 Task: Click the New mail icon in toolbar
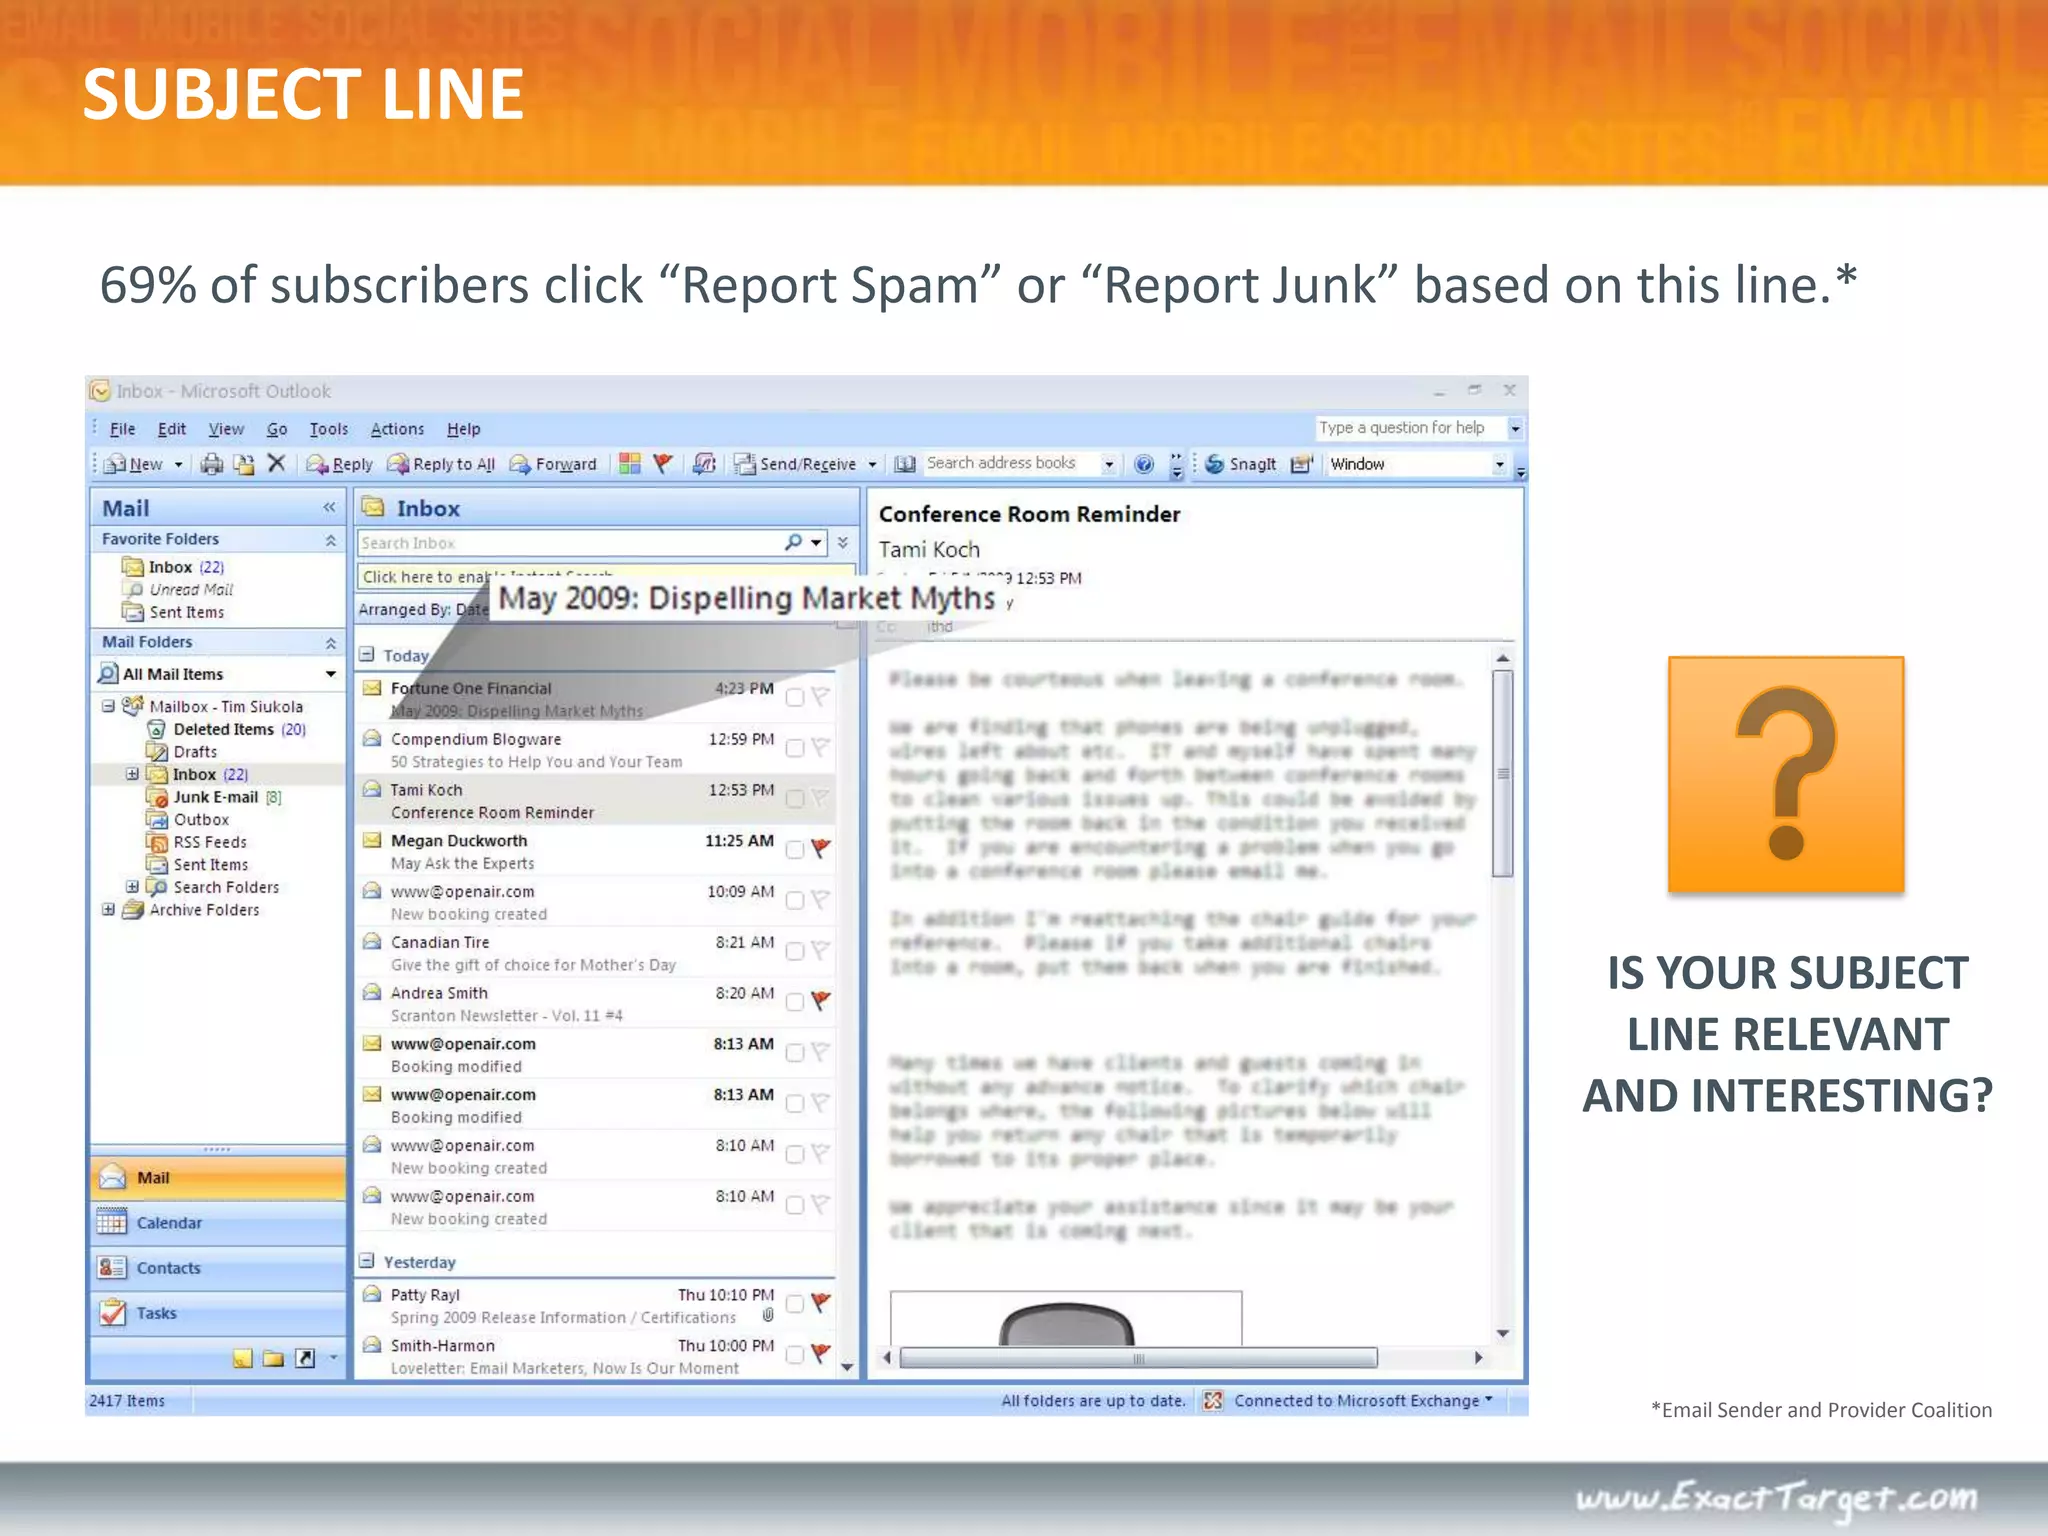[135, 464]
